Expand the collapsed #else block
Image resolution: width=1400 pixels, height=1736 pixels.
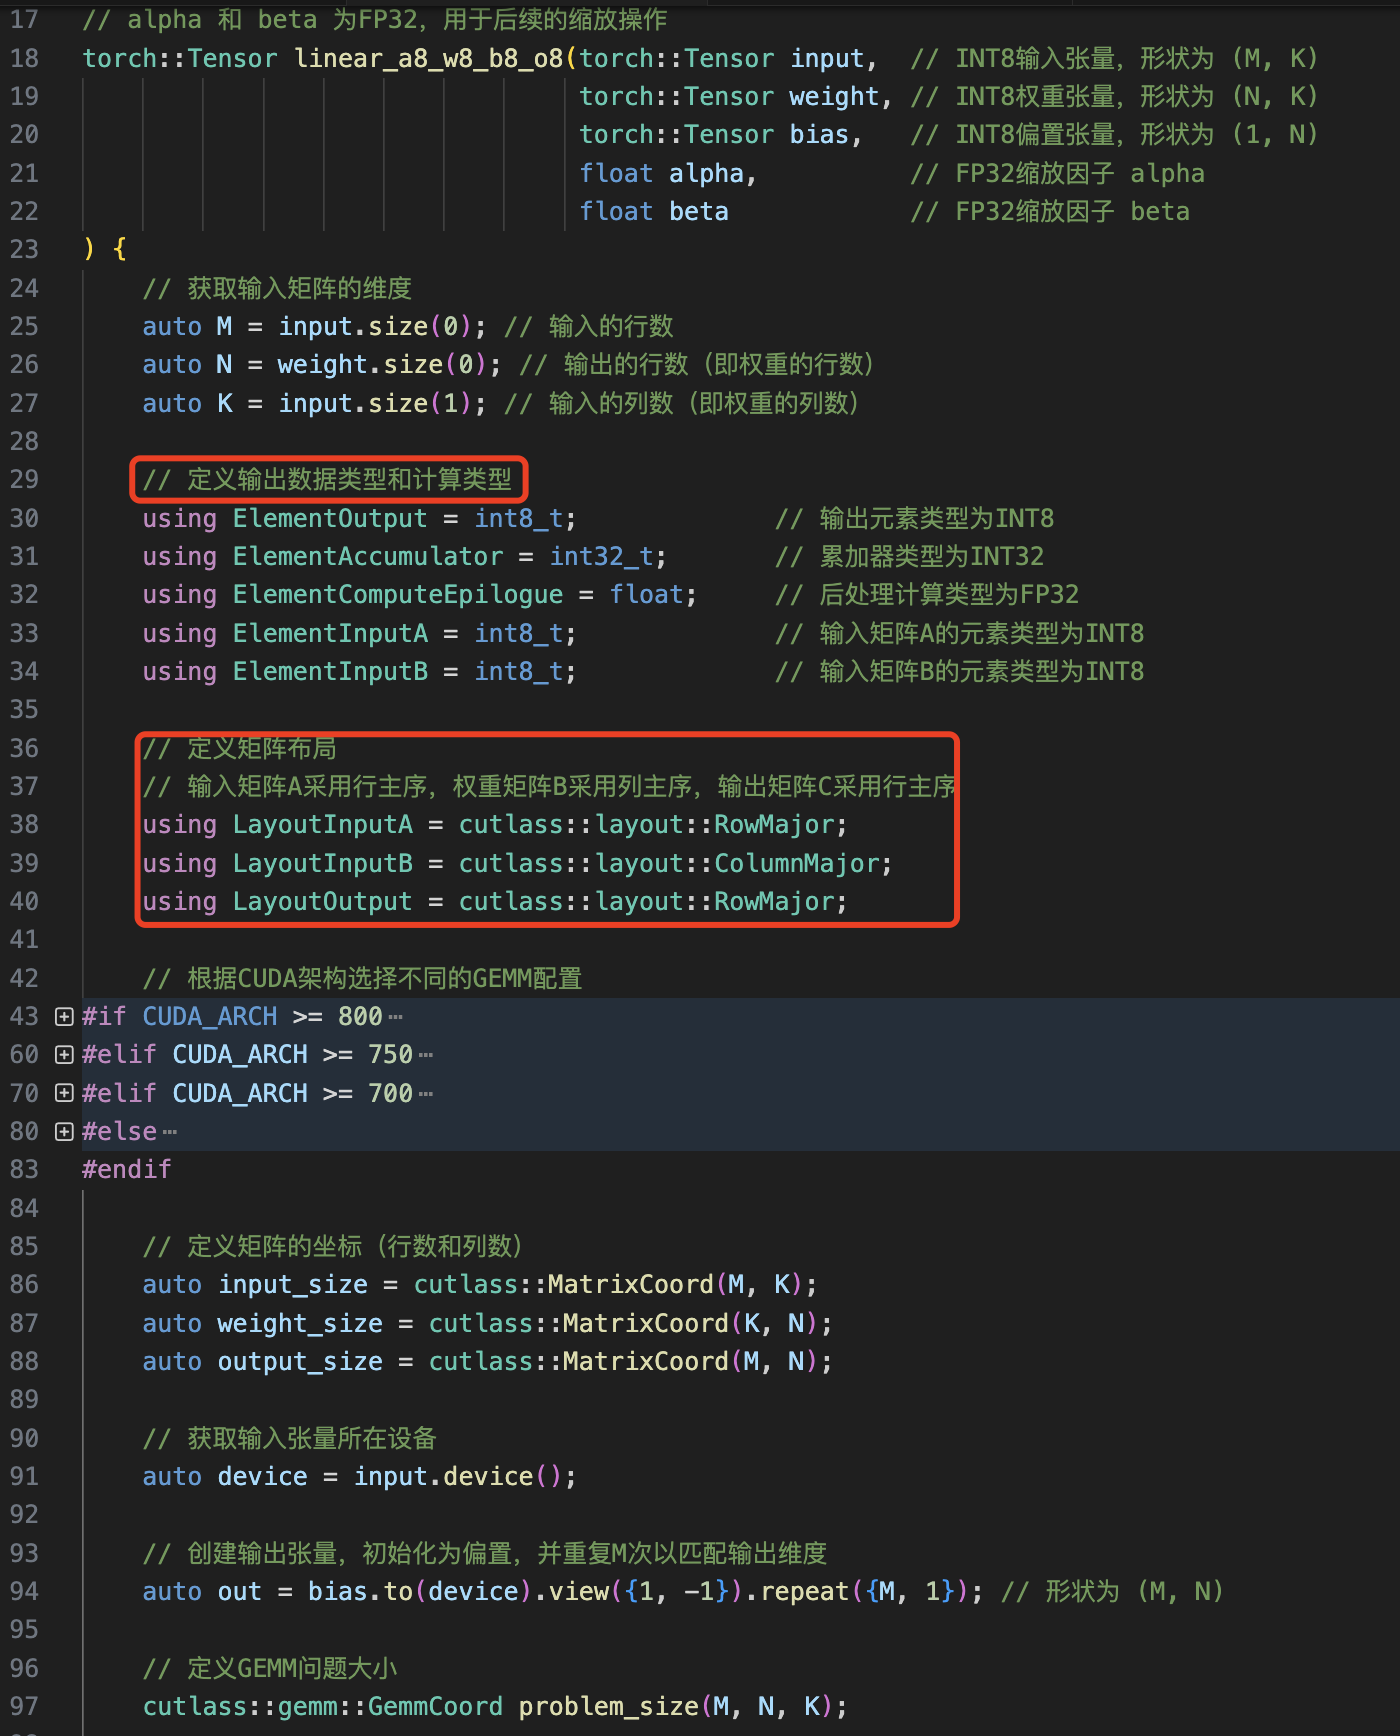click(64, 1132)
